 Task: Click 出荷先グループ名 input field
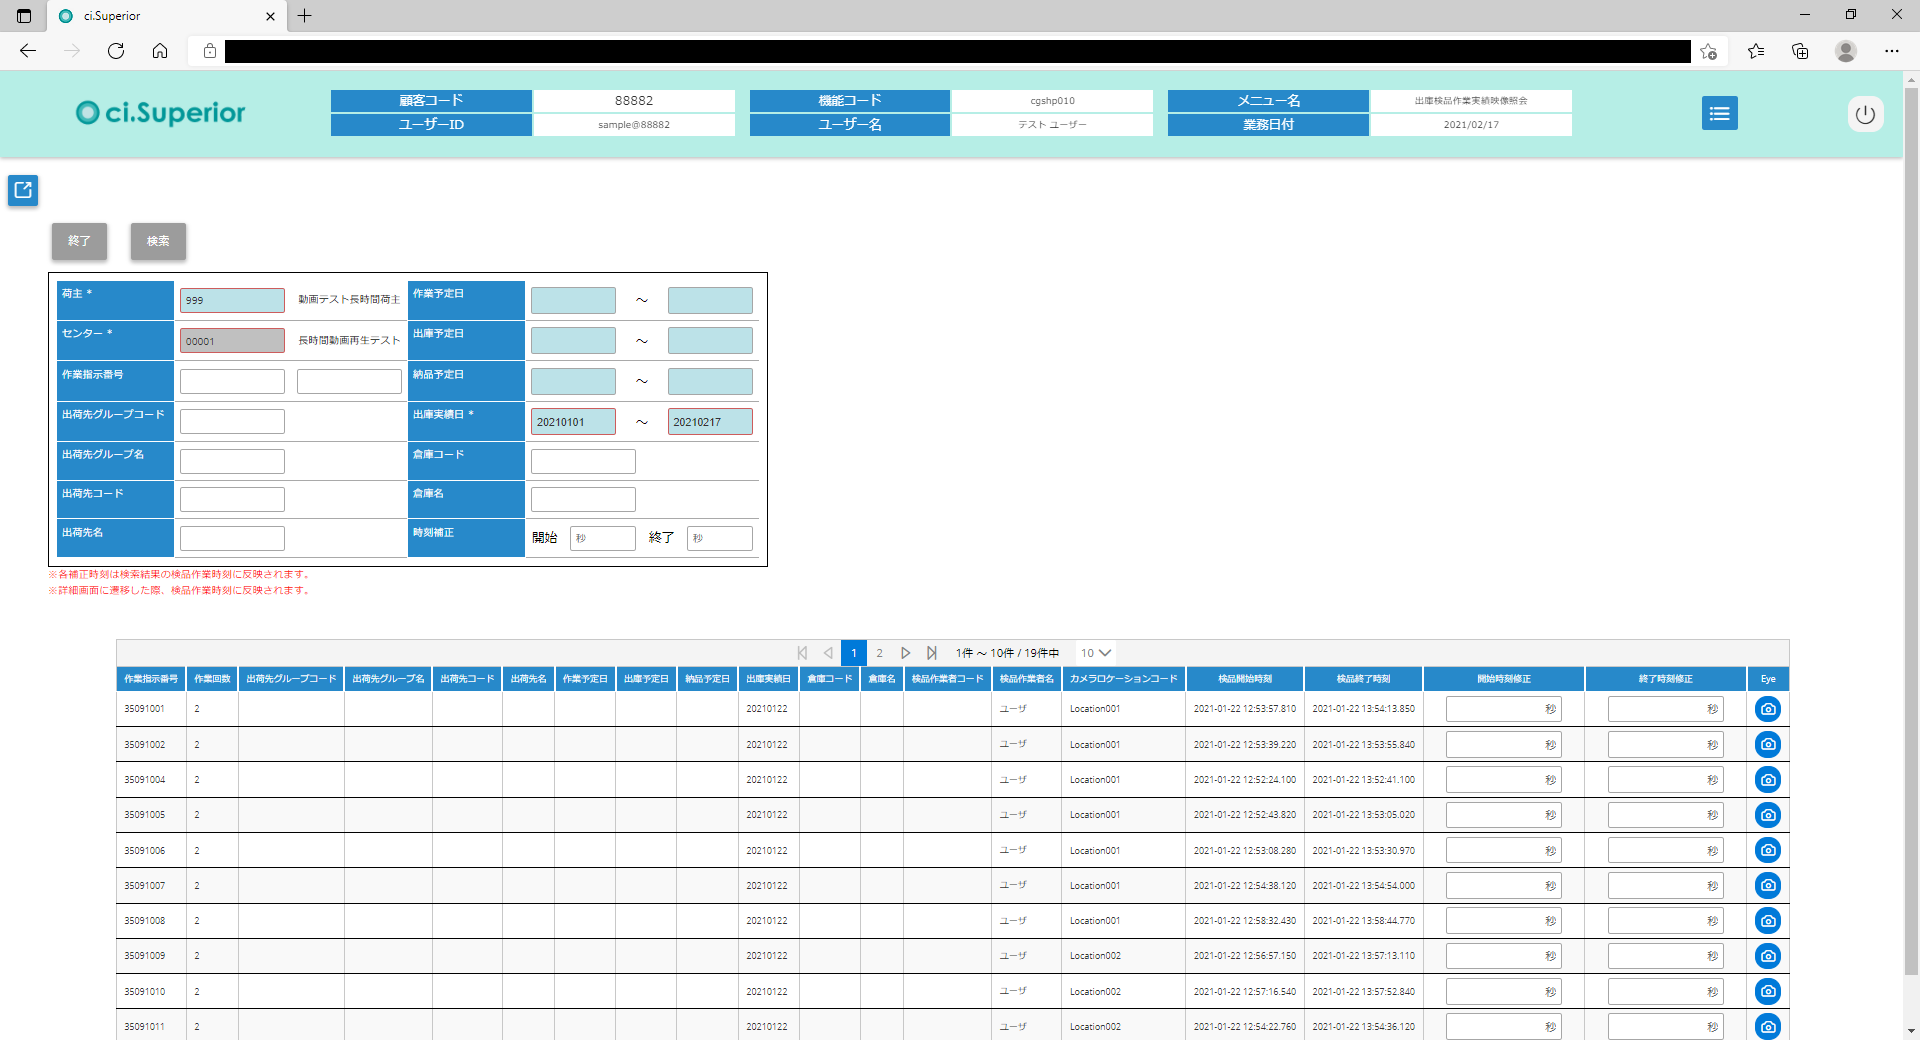(x=232, y=461)
